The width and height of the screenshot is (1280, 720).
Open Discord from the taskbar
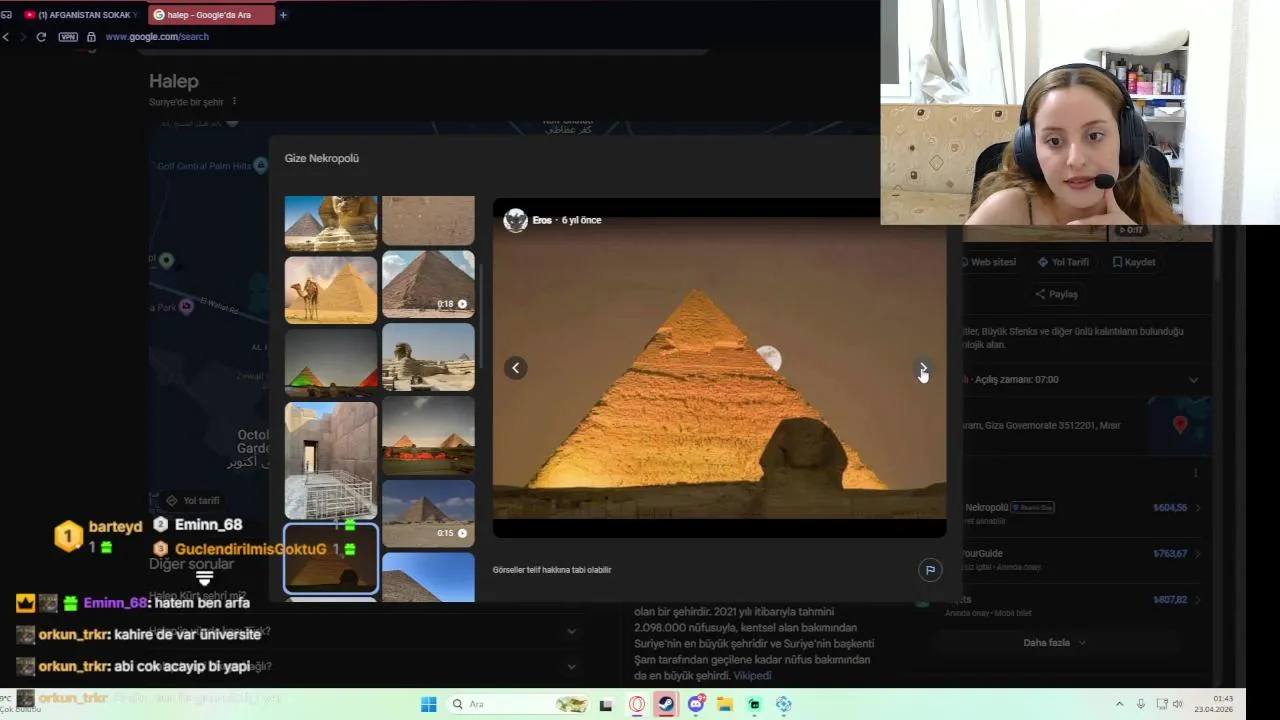[696, 704]
